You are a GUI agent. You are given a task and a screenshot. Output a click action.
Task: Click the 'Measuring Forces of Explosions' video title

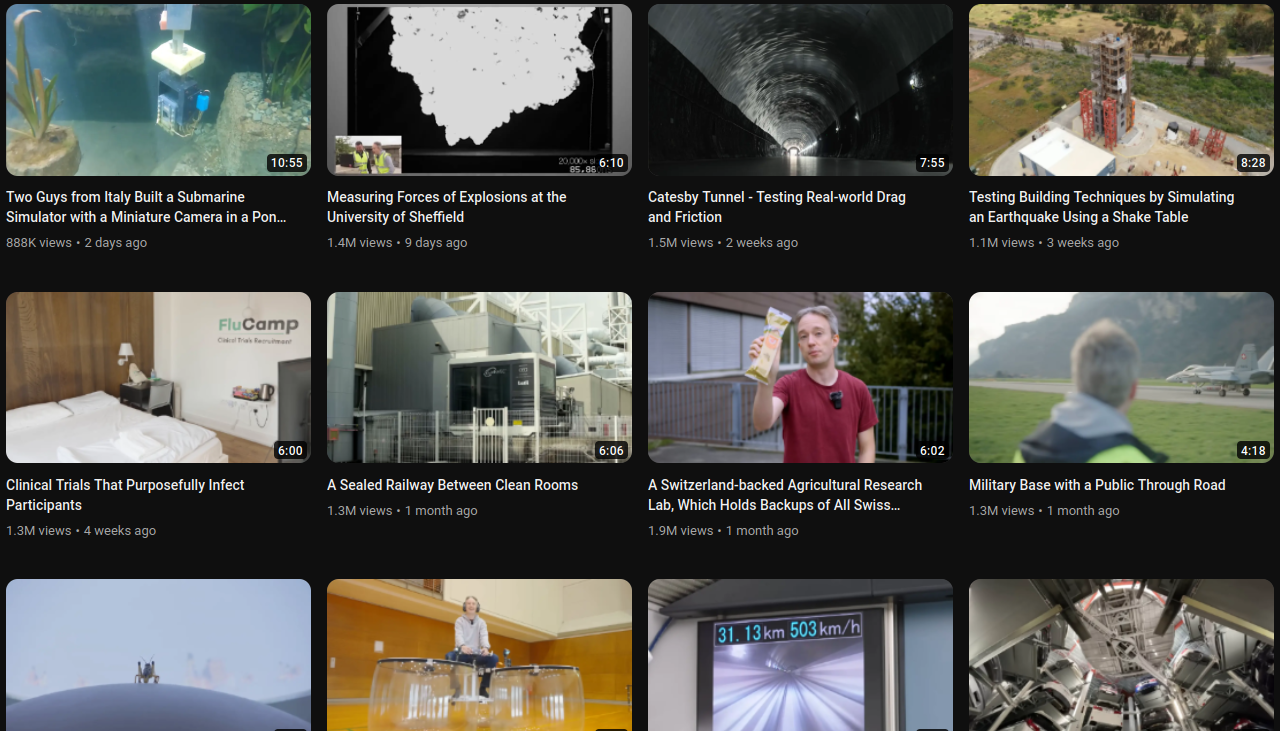447,207
